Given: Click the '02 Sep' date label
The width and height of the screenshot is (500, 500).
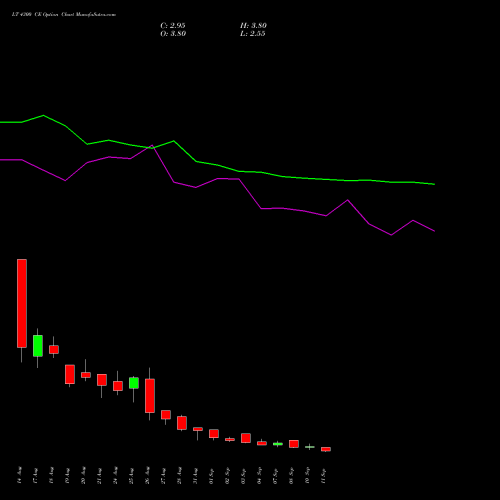Looking at the screenshot, I should [227, 475].
